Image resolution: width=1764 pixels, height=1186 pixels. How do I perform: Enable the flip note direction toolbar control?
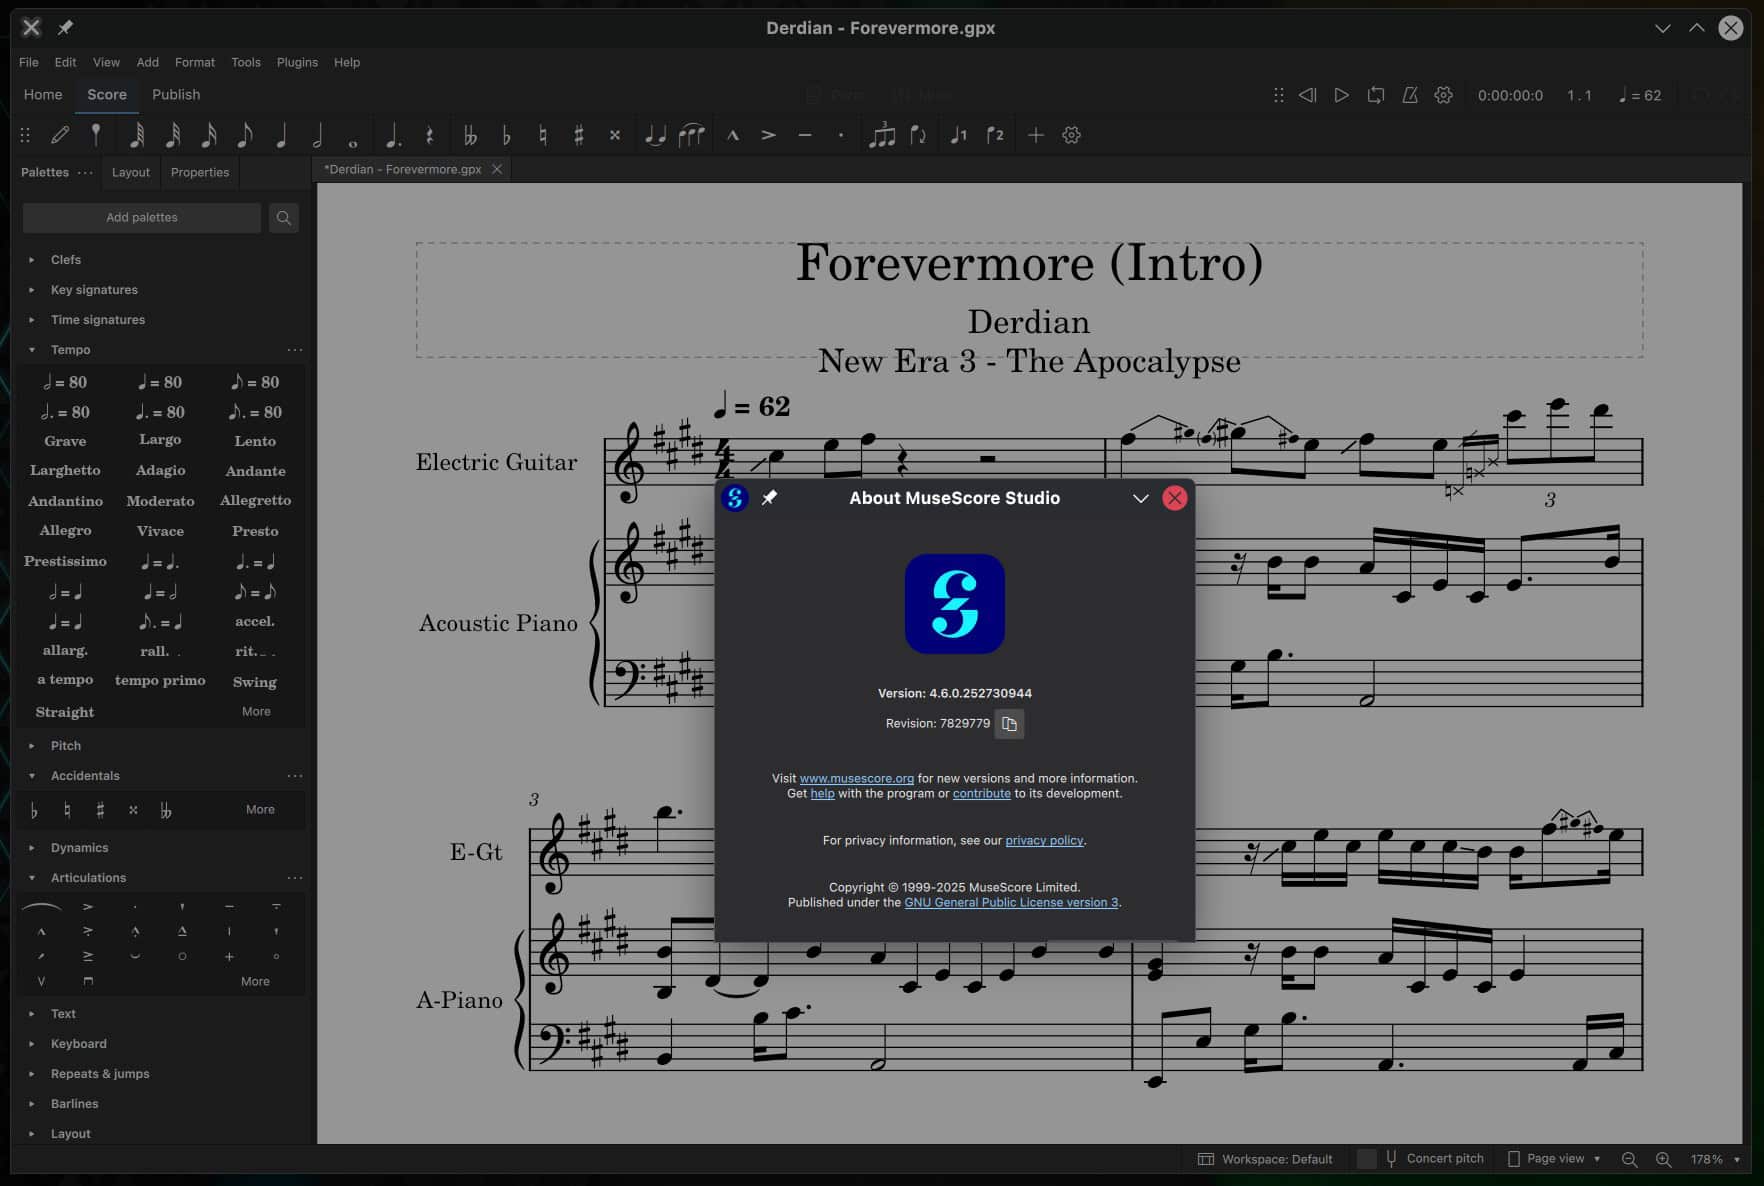pos(918,135)
